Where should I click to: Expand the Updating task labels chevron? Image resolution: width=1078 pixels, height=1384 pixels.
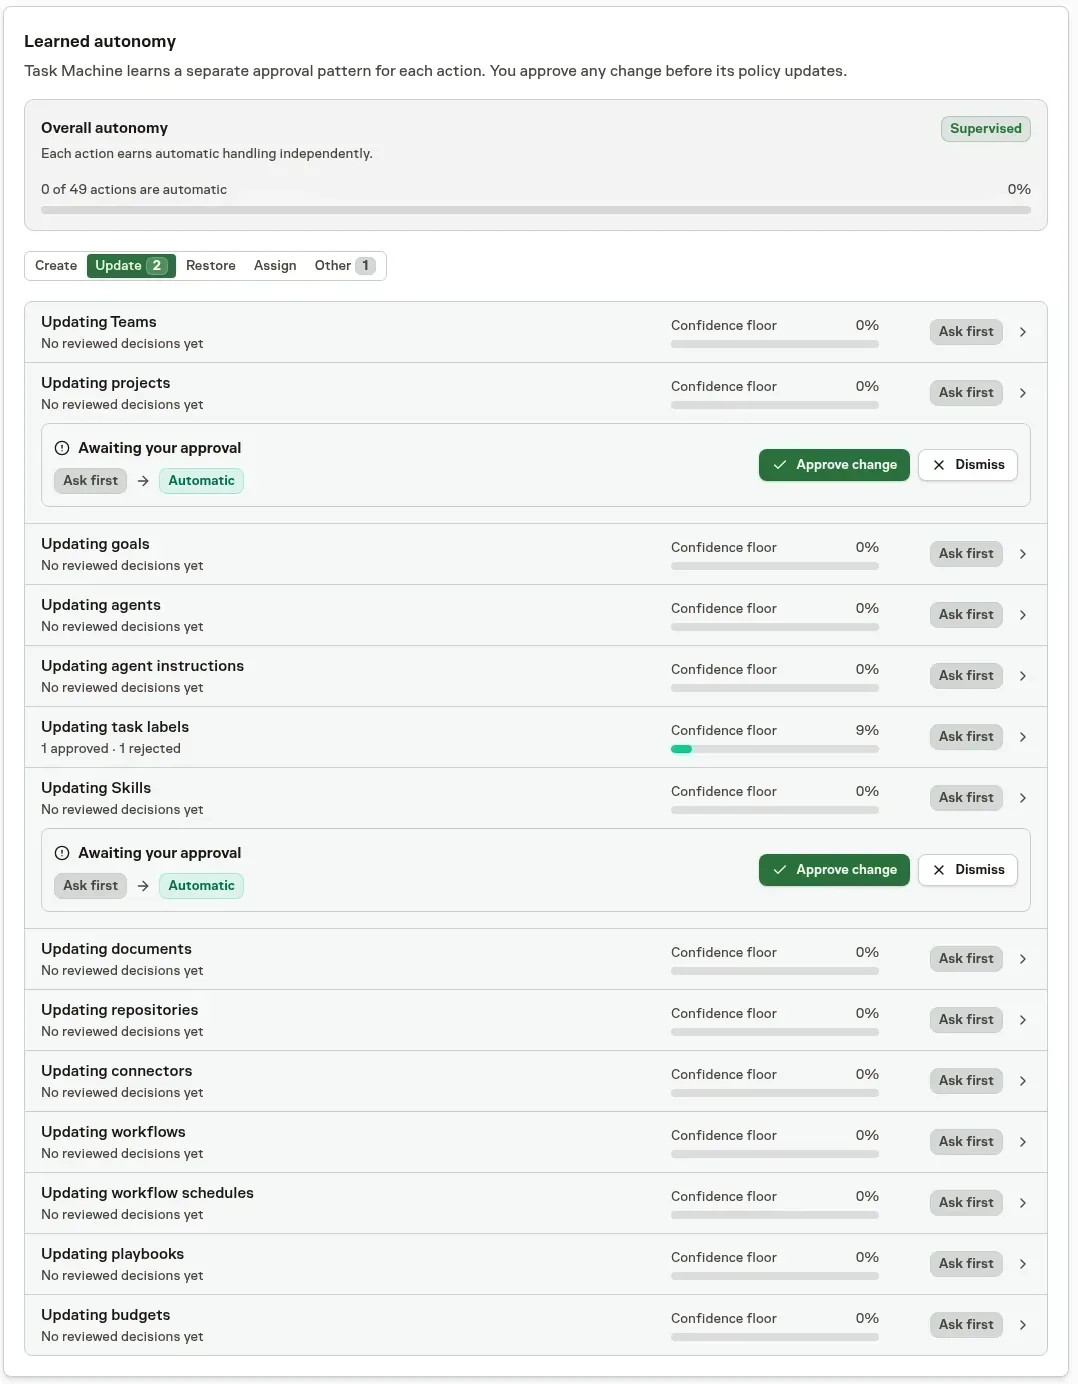[1023, 737]
